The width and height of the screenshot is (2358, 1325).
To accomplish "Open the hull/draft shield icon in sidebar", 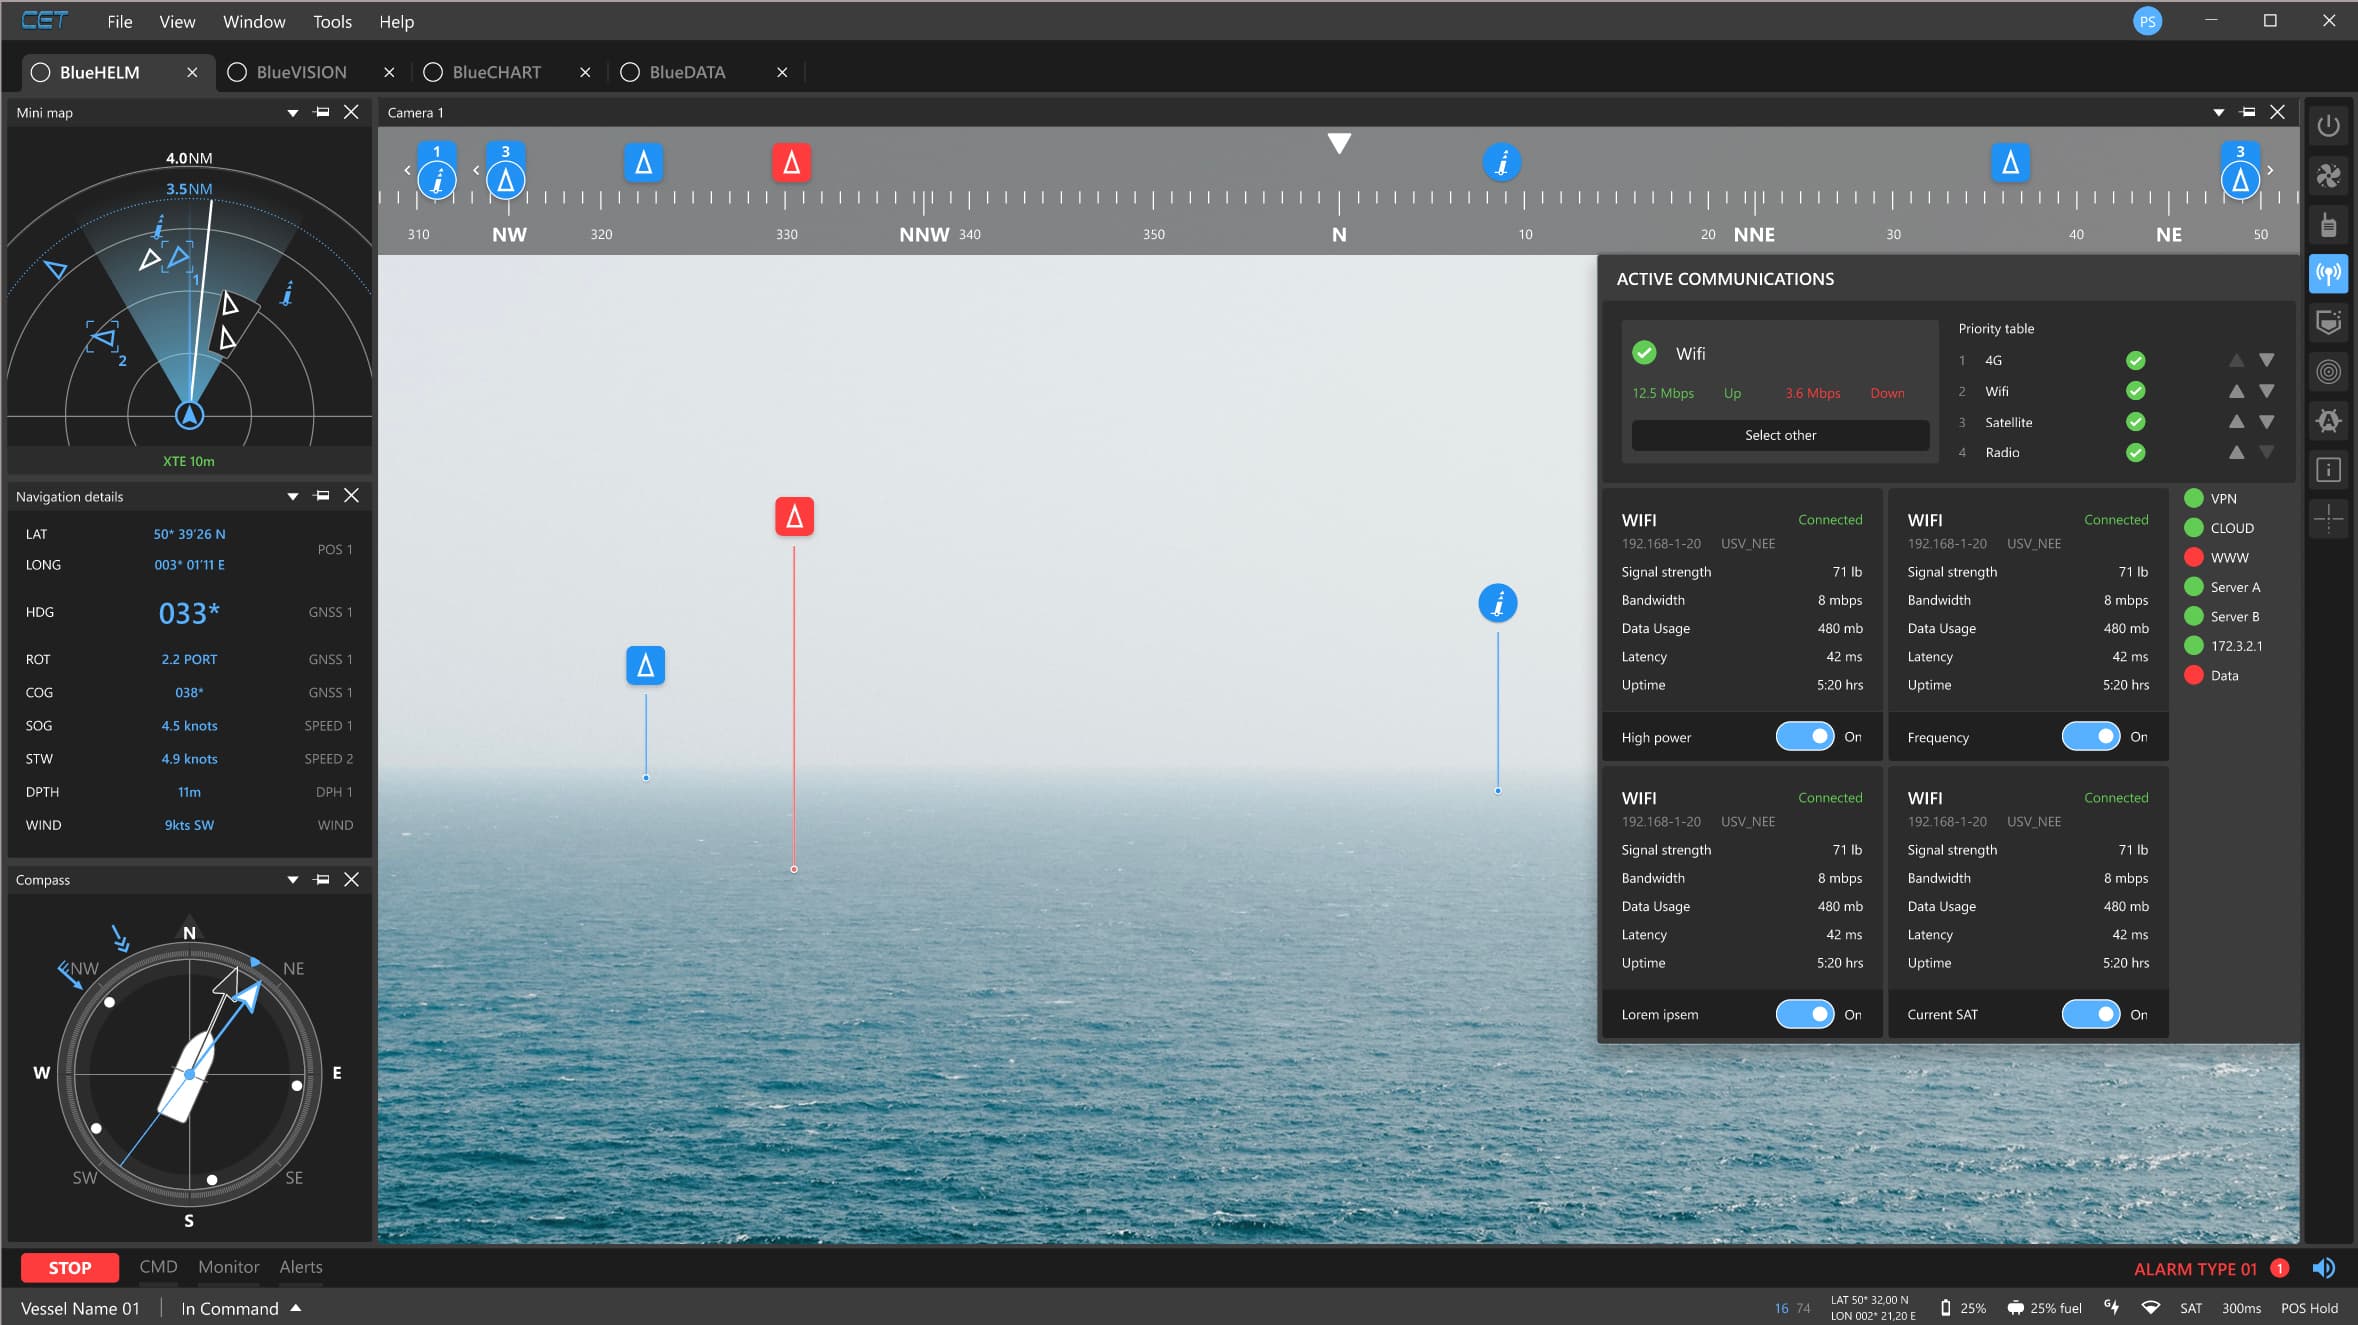I will pyautogui.click(x=2328, y=322).
